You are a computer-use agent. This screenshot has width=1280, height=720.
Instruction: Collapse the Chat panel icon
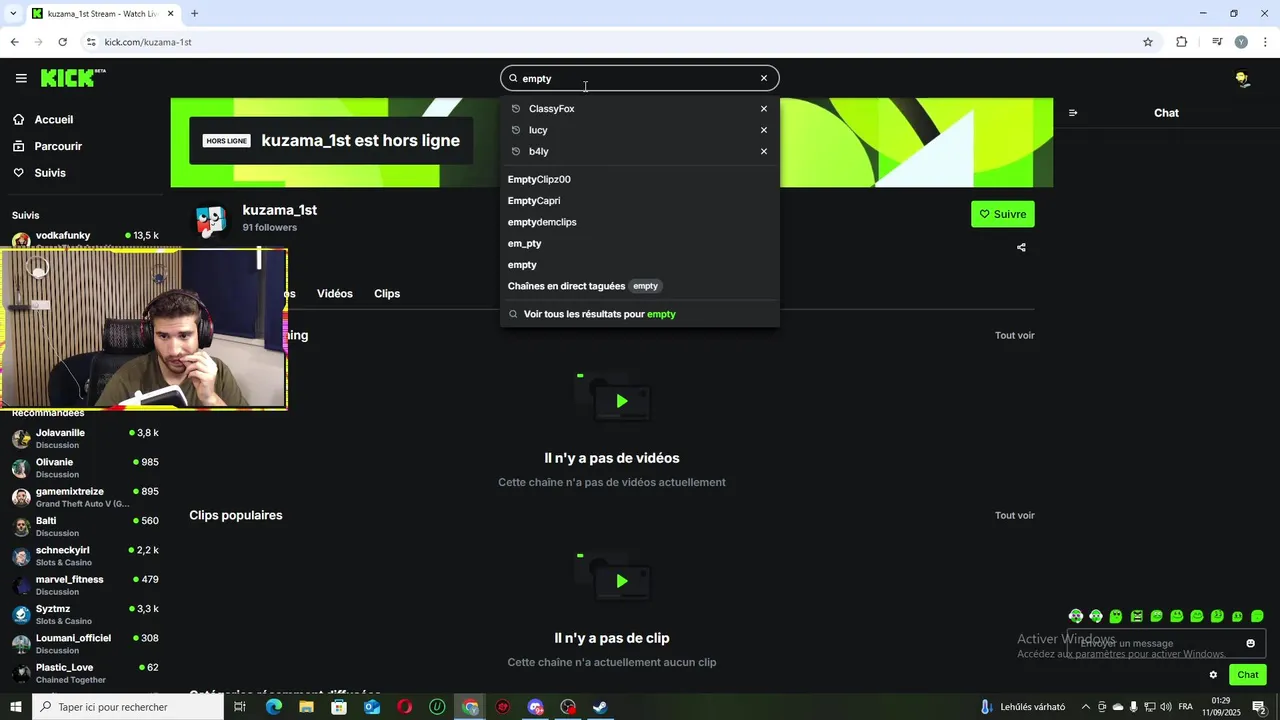pos(1073,113)
